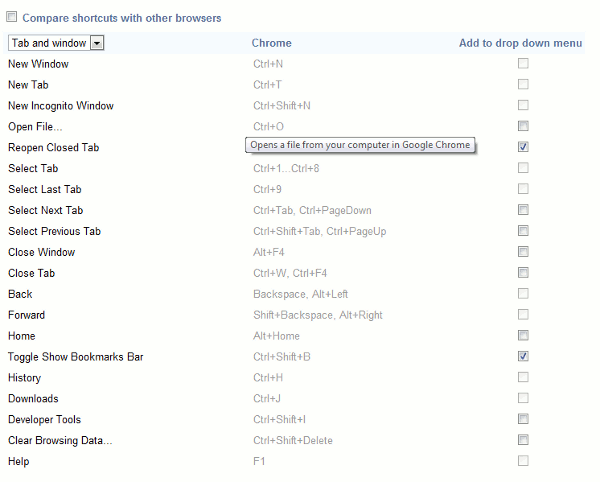Image resolution: width=600 pixels, height=482 pixels.
Task: Enable the Close Window checkbox
Action: [x=523, y=252]
